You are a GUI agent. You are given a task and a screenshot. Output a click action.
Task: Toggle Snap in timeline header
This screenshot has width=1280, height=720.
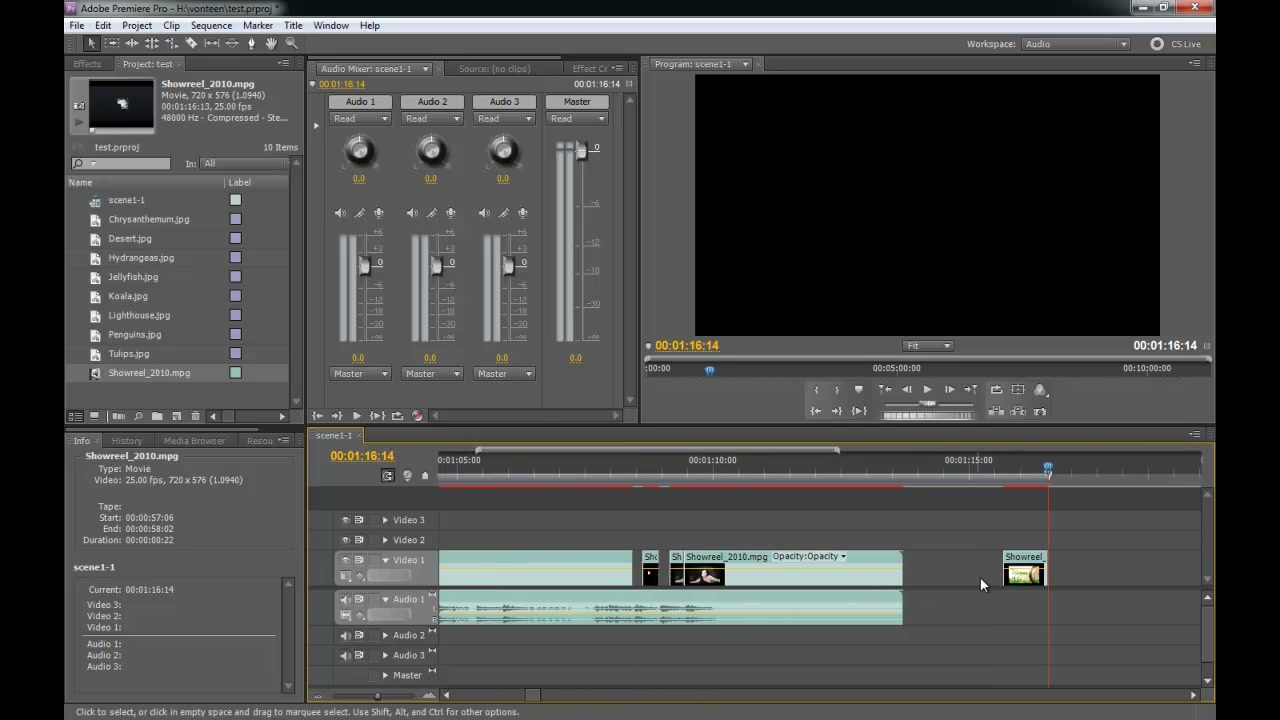388,476
